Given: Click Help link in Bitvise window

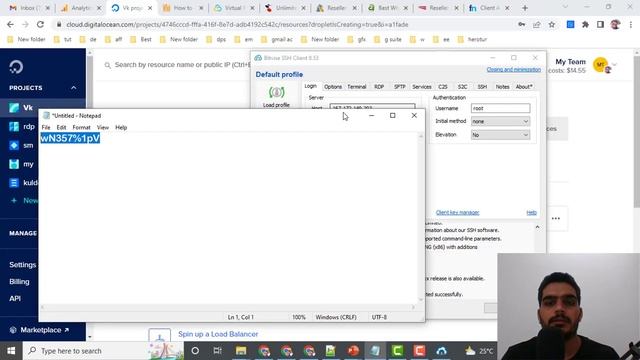Looking at the screenshot, I should tap(531, 212).
